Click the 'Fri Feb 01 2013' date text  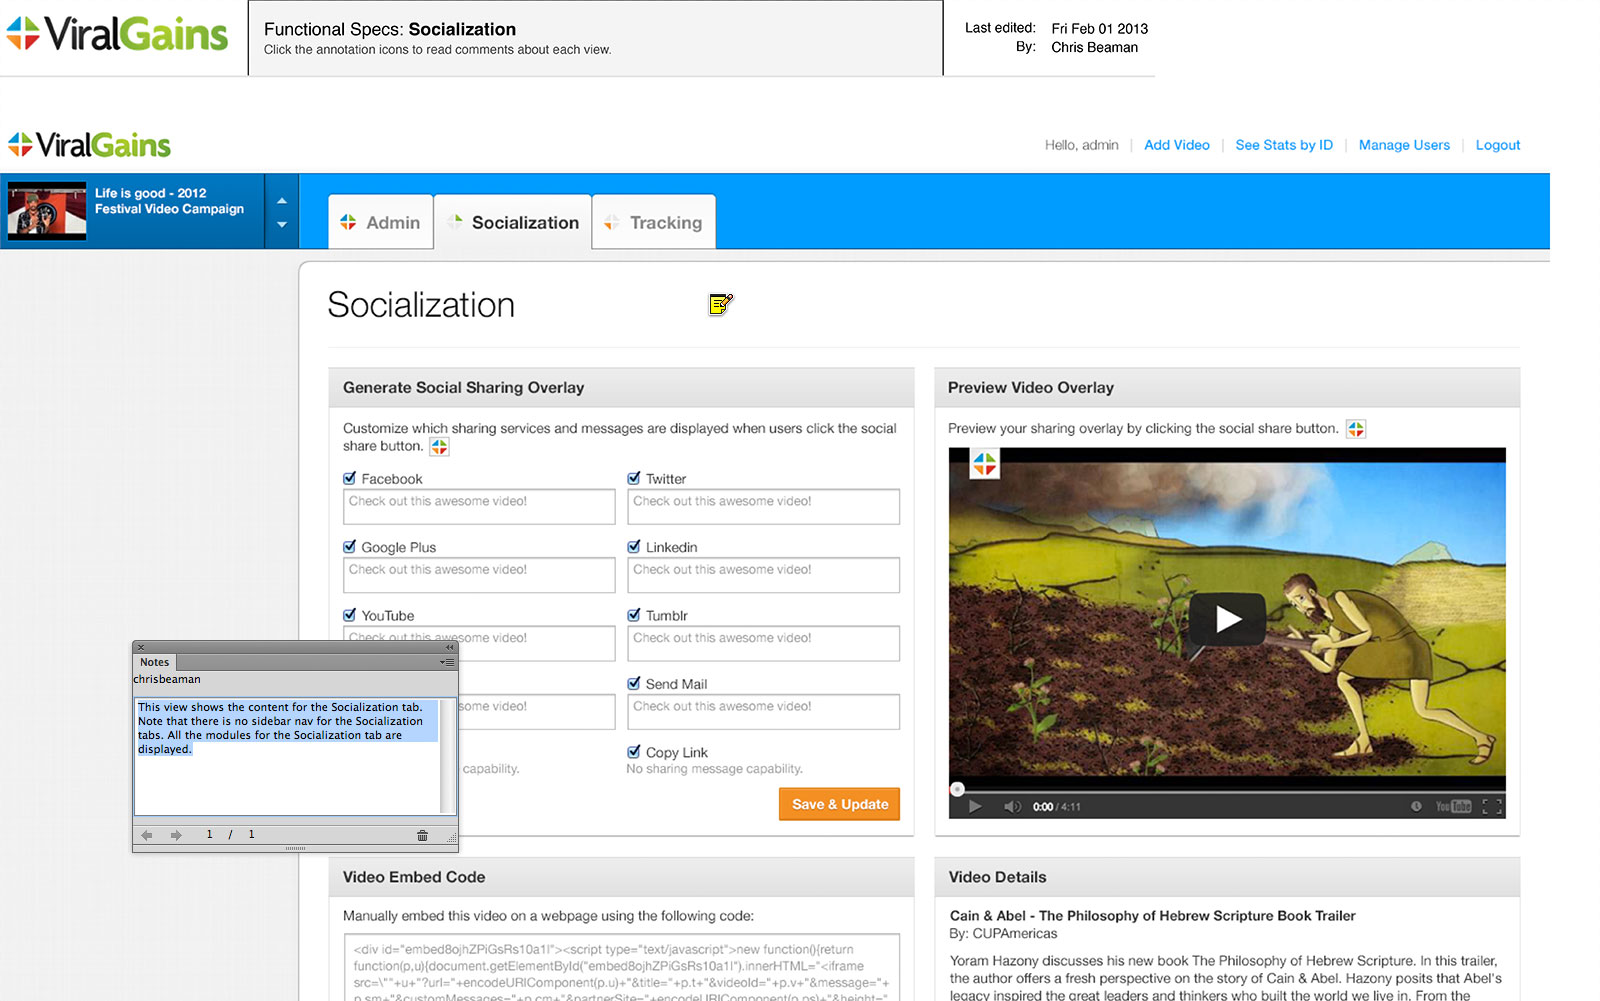point(1099,28)
